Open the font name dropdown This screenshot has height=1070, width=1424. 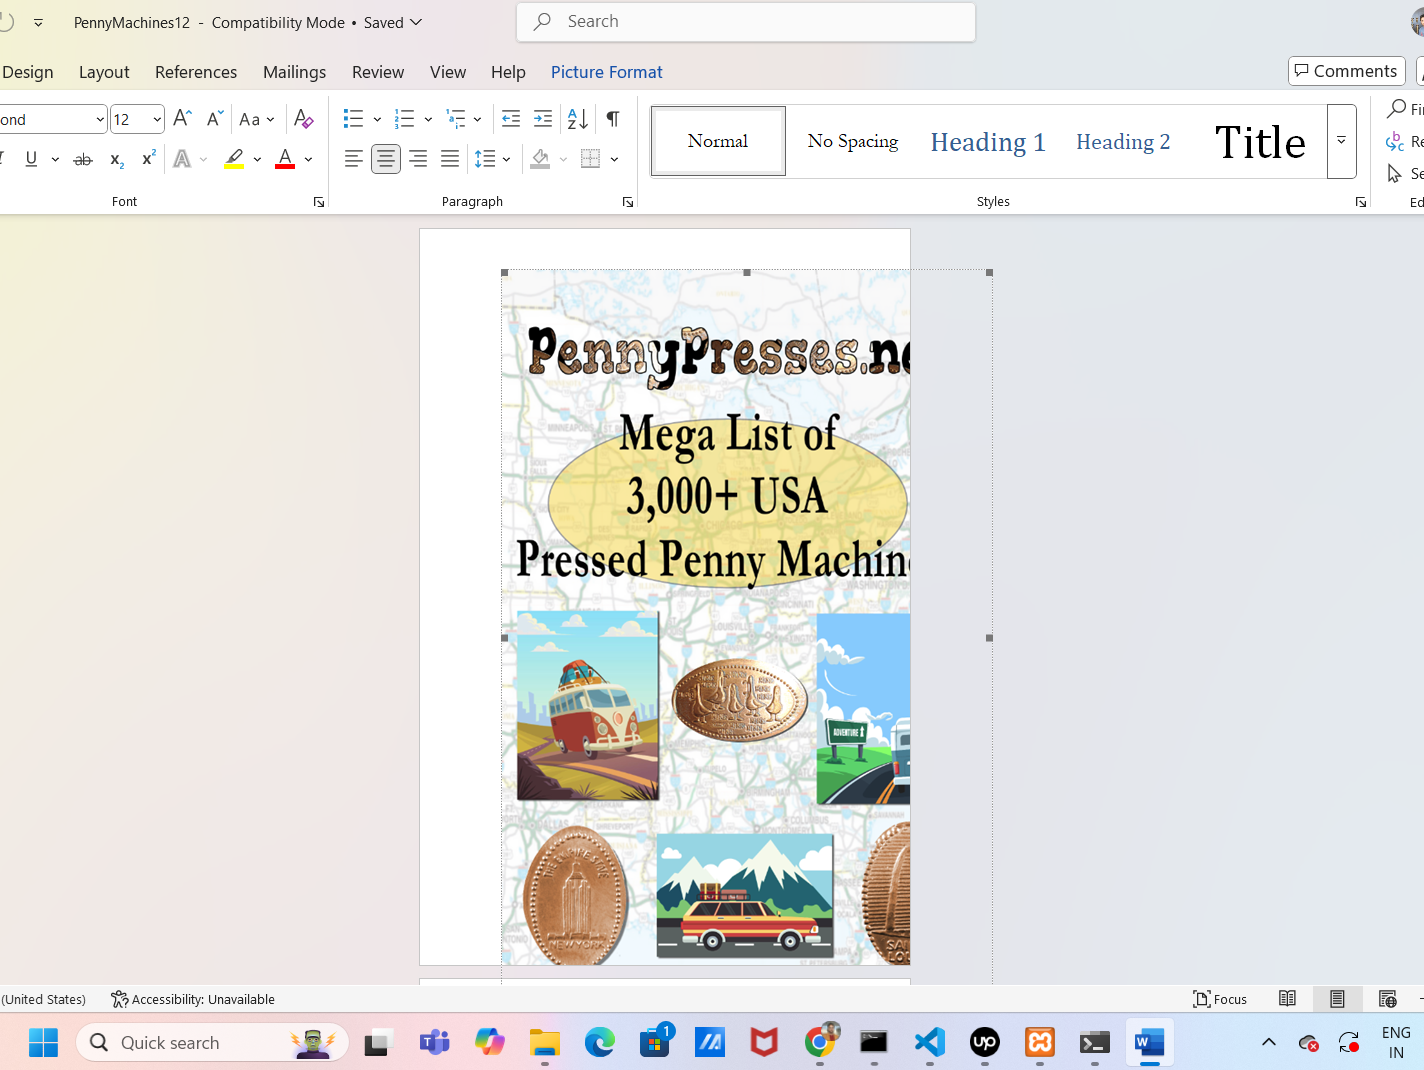(100, 119)
